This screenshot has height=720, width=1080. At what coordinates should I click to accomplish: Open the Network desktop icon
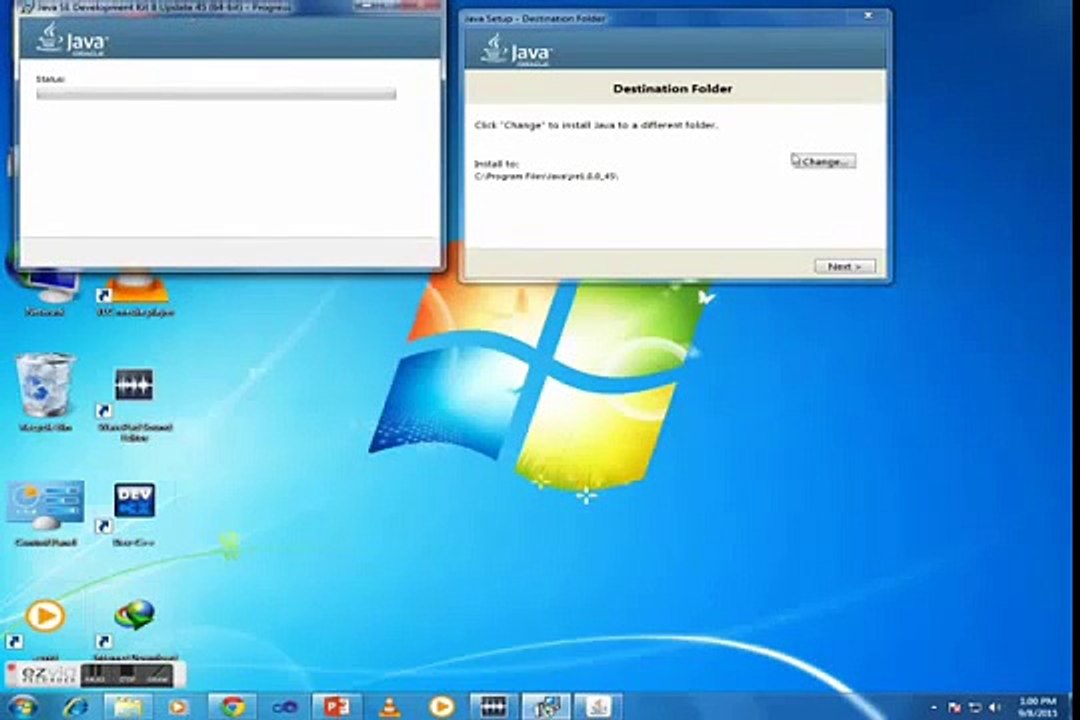[45, 293]
